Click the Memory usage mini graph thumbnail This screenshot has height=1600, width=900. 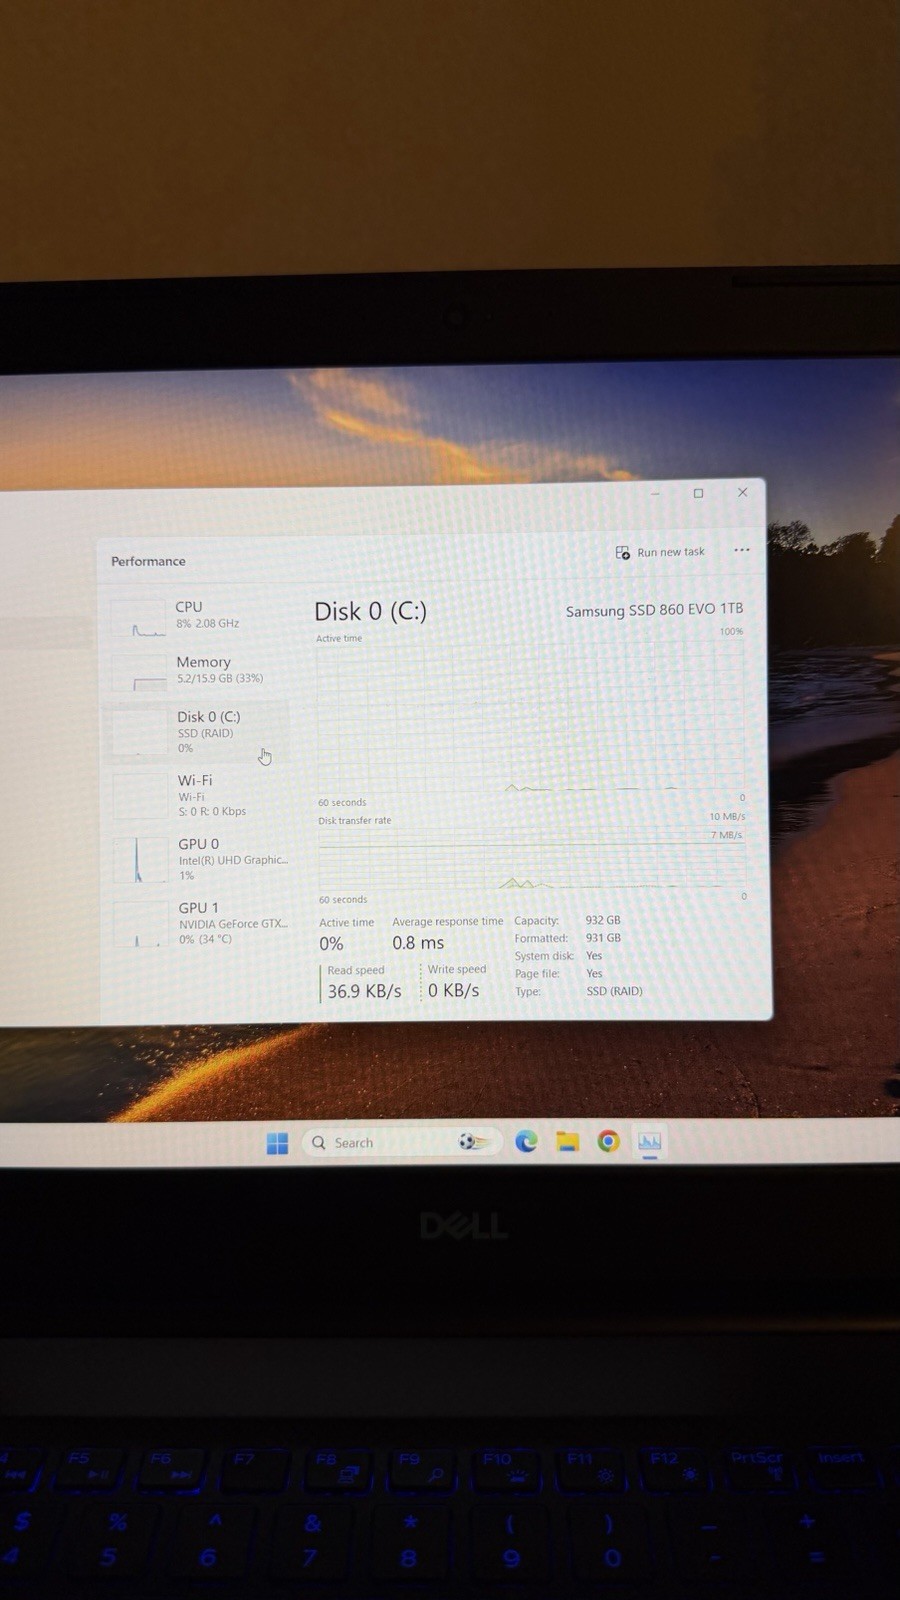tap(139, 674)
